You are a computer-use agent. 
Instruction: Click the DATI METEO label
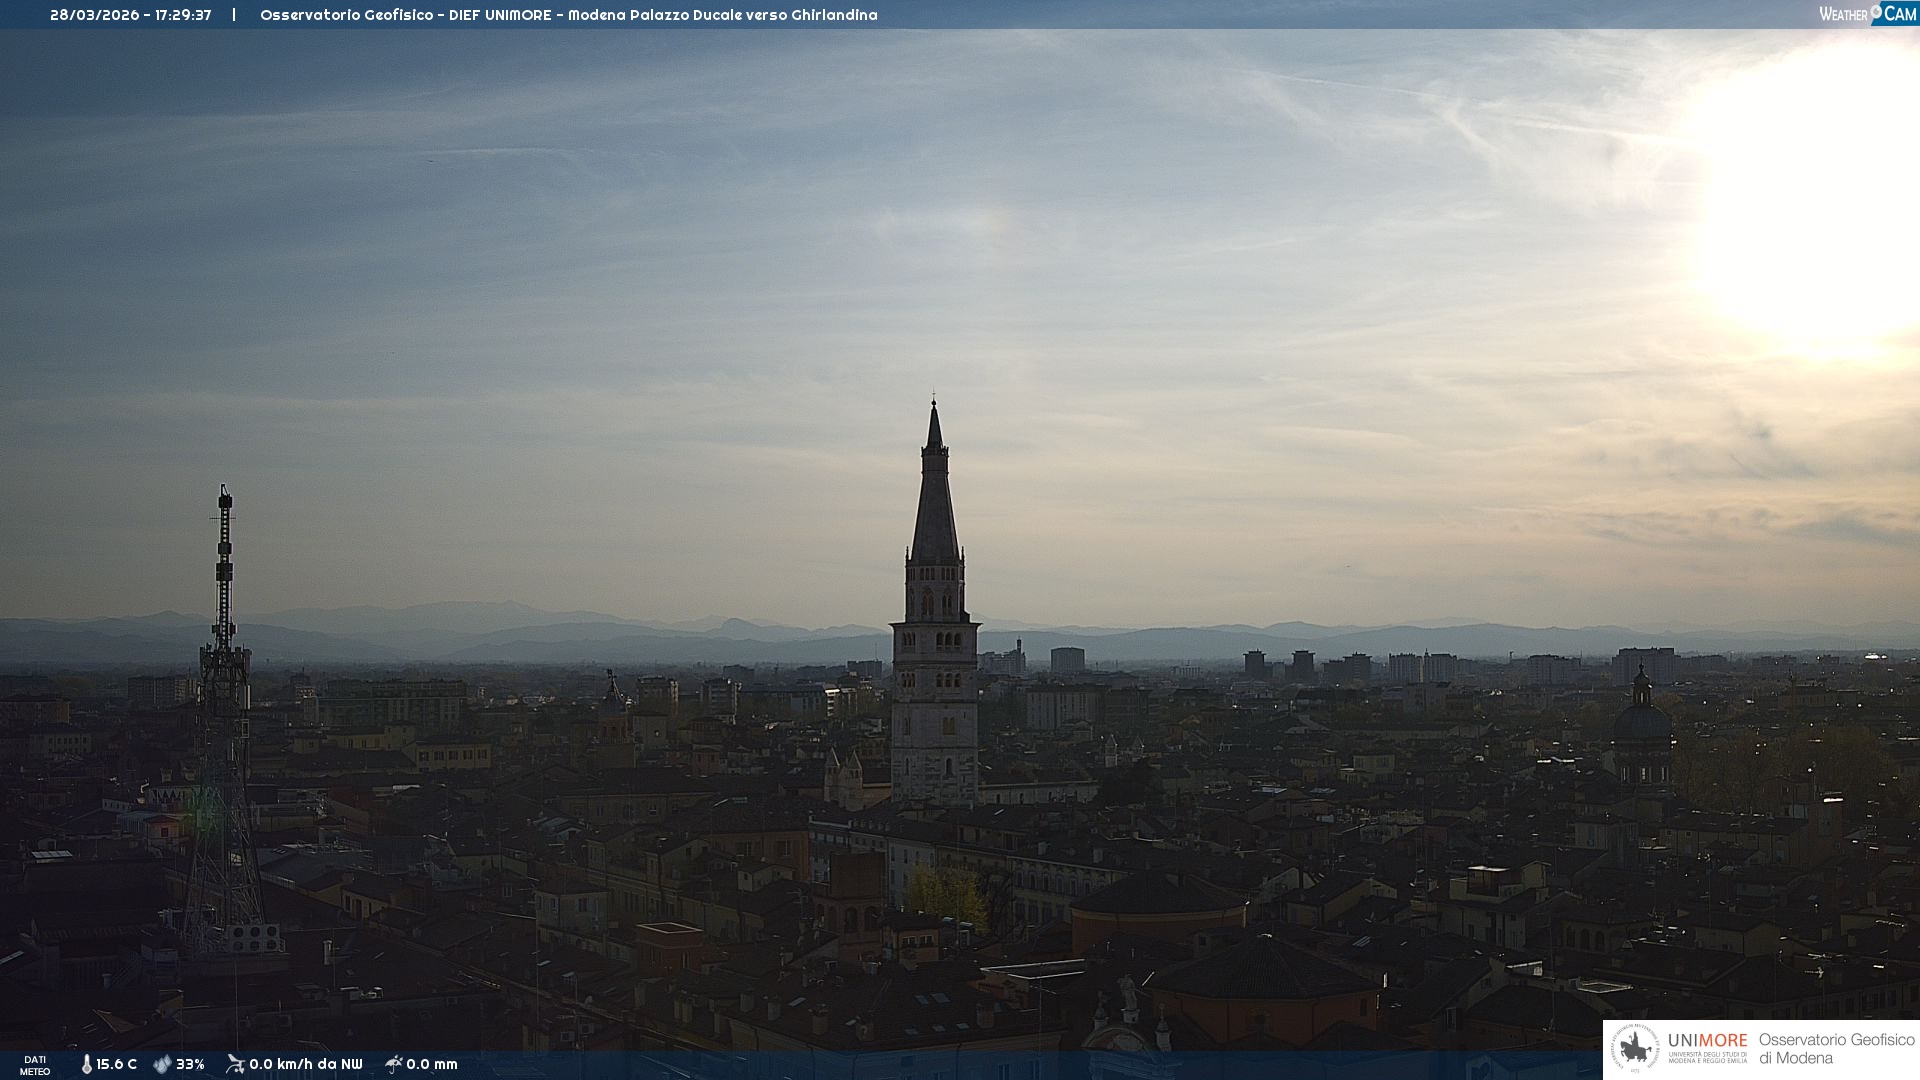click(x=35, y=1065)
